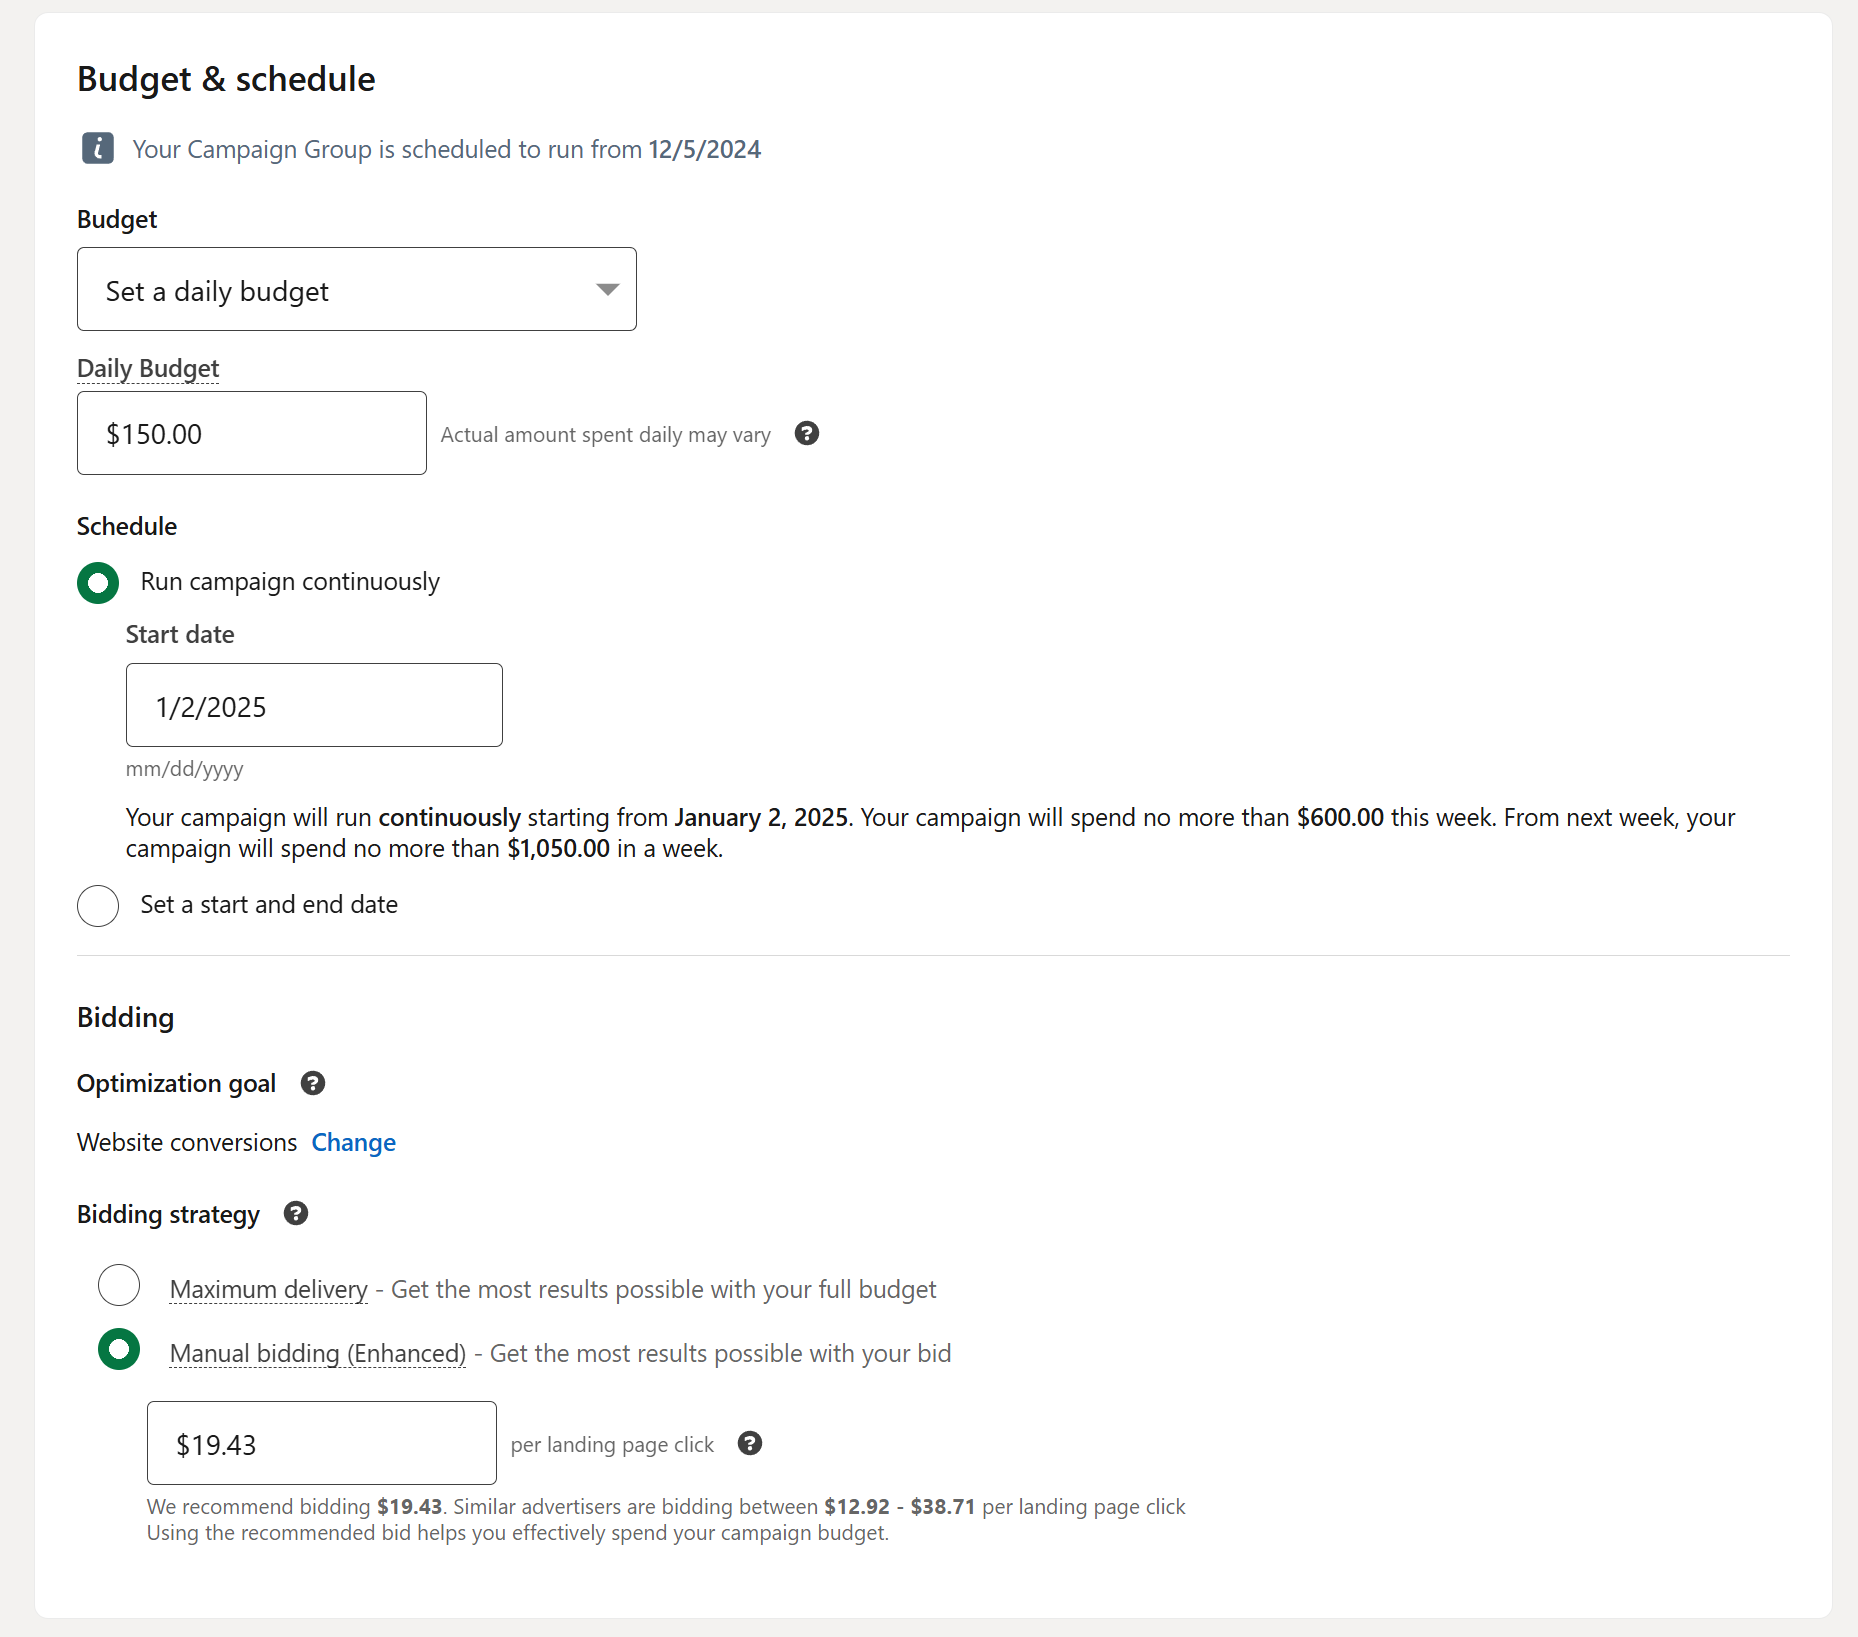Click the 12/5/2024 campaign group date

point(705,149)
